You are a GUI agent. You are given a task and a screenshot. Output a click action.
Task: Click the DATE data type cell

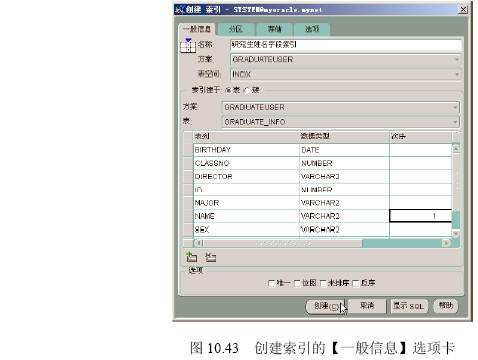(344, 150)
